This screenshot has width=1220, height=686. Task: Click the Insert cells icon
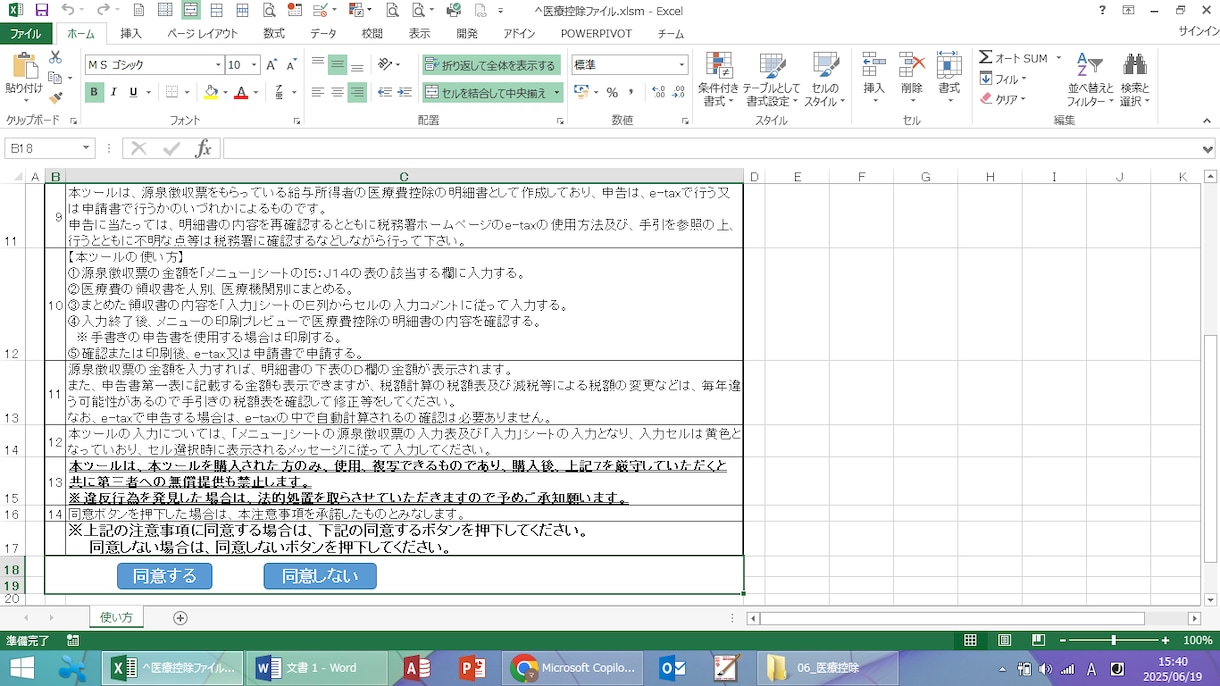(x=874, y=66)
